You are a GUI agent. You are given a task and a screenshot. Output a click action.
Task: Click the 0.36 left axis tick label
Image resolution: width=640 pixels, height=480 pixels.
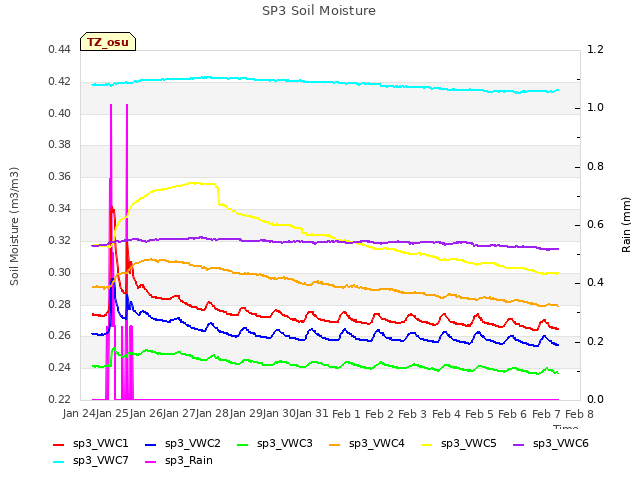pos(59,176)
